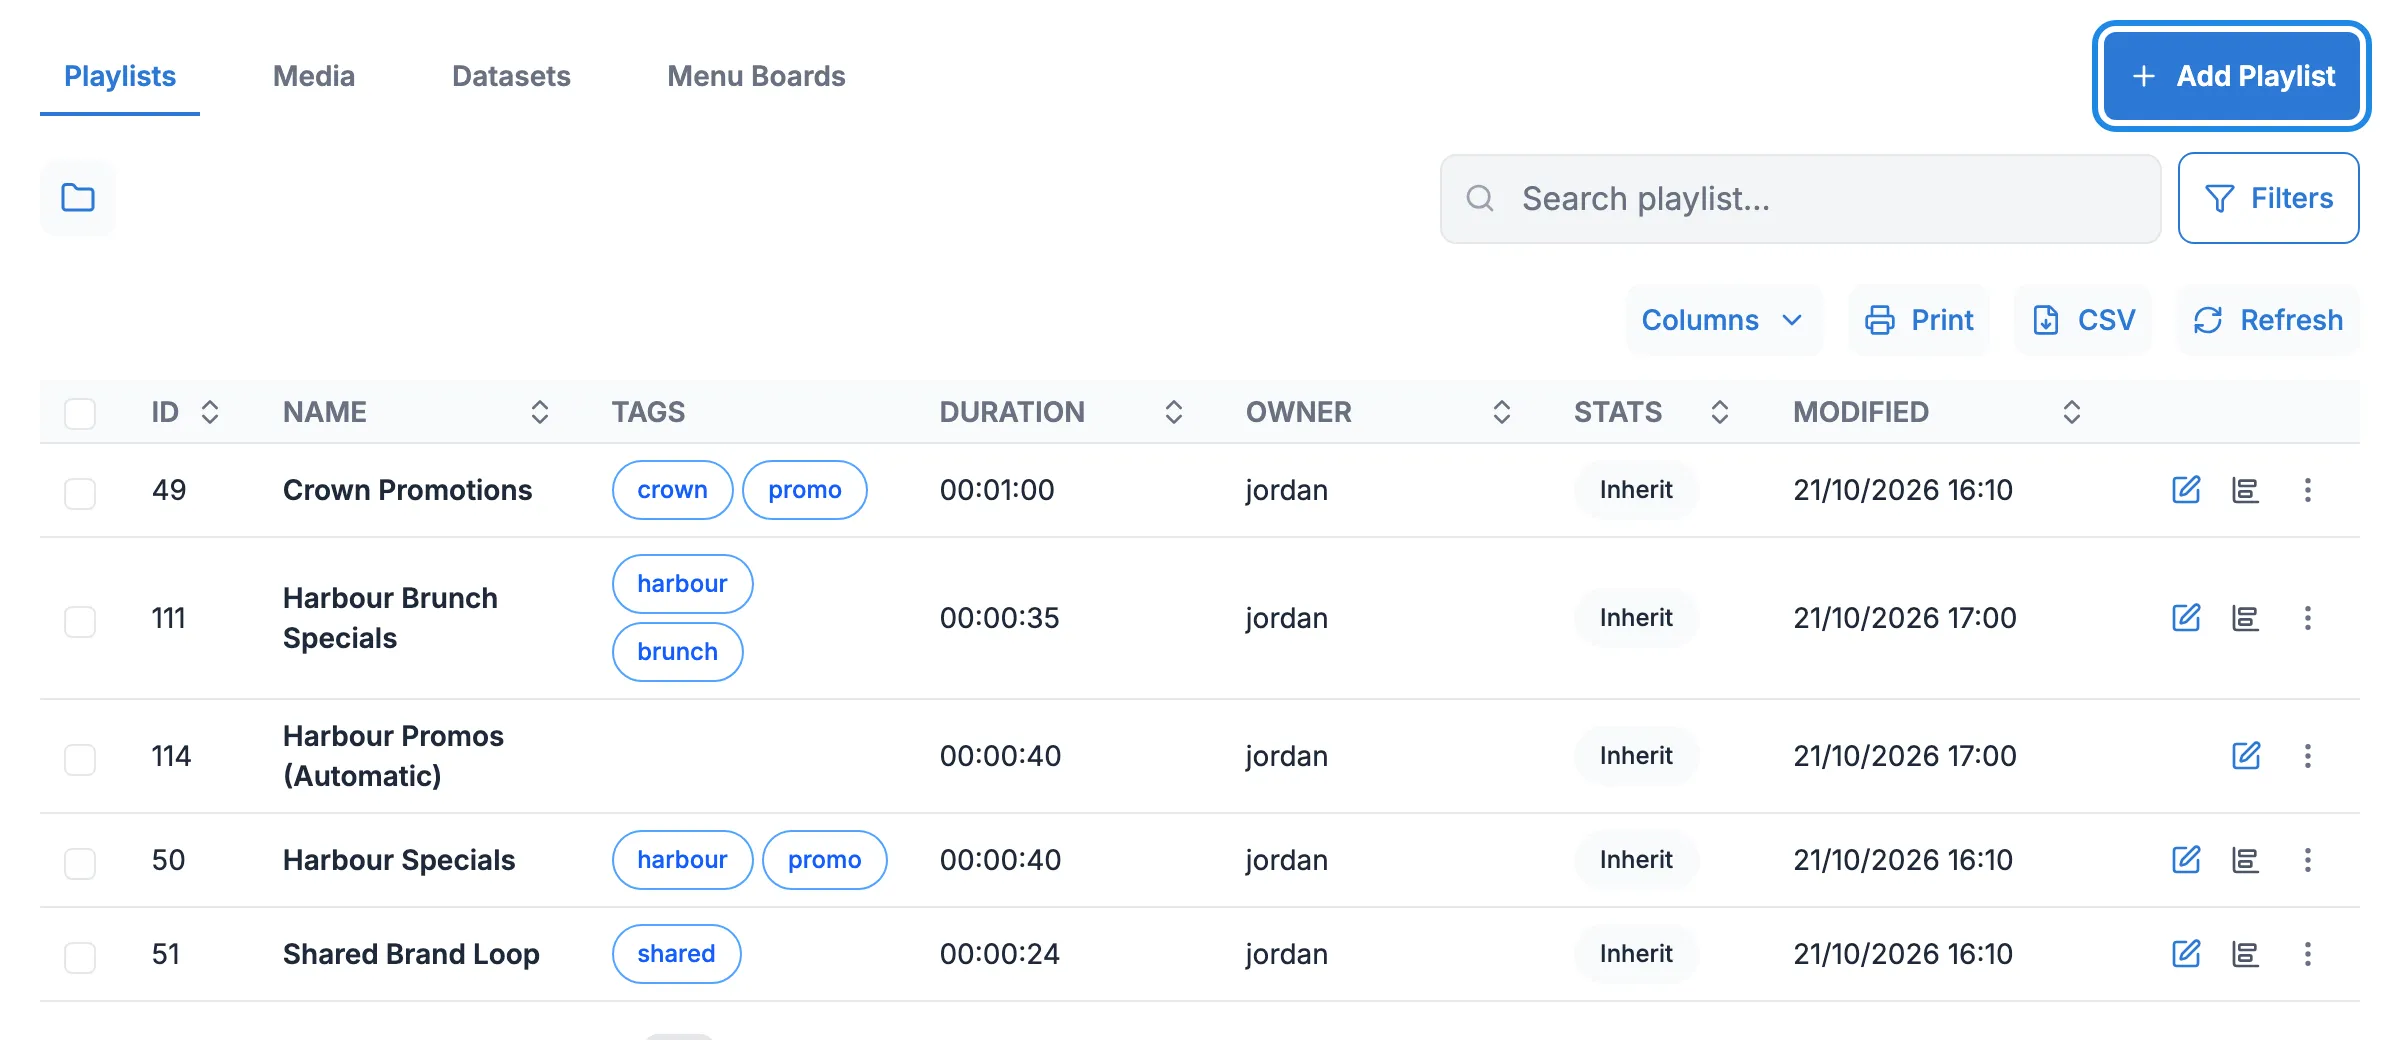Open more options for Harbour Promos (Automatic)

pyautogui.click(x=2308, y=756)
